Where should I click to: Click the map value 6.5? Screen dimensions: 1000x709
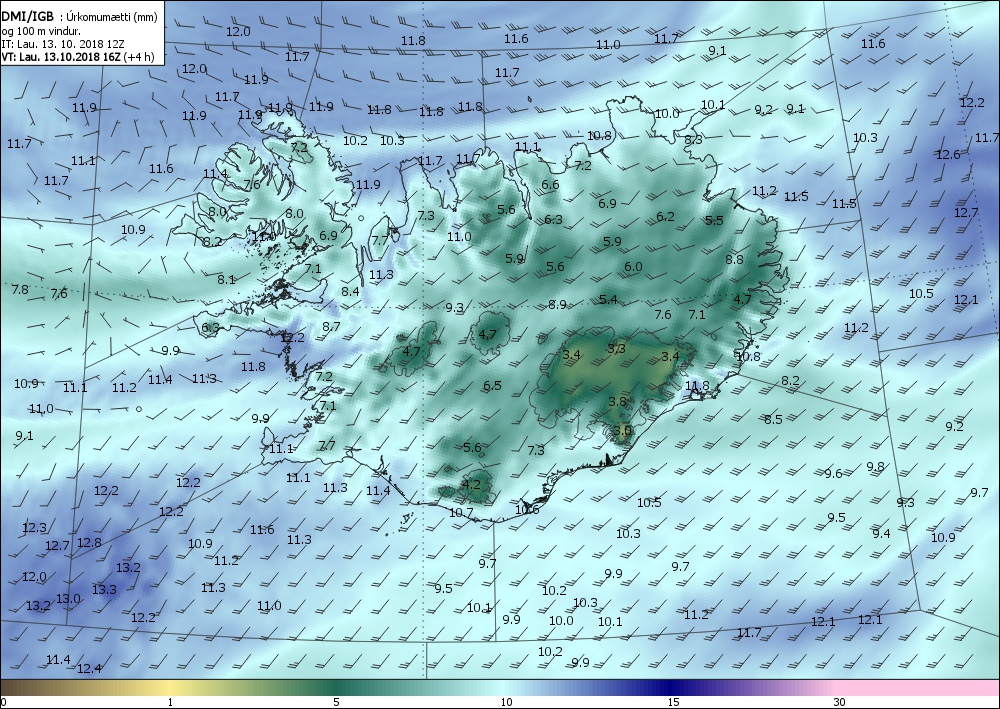click(x=492, y=385)
